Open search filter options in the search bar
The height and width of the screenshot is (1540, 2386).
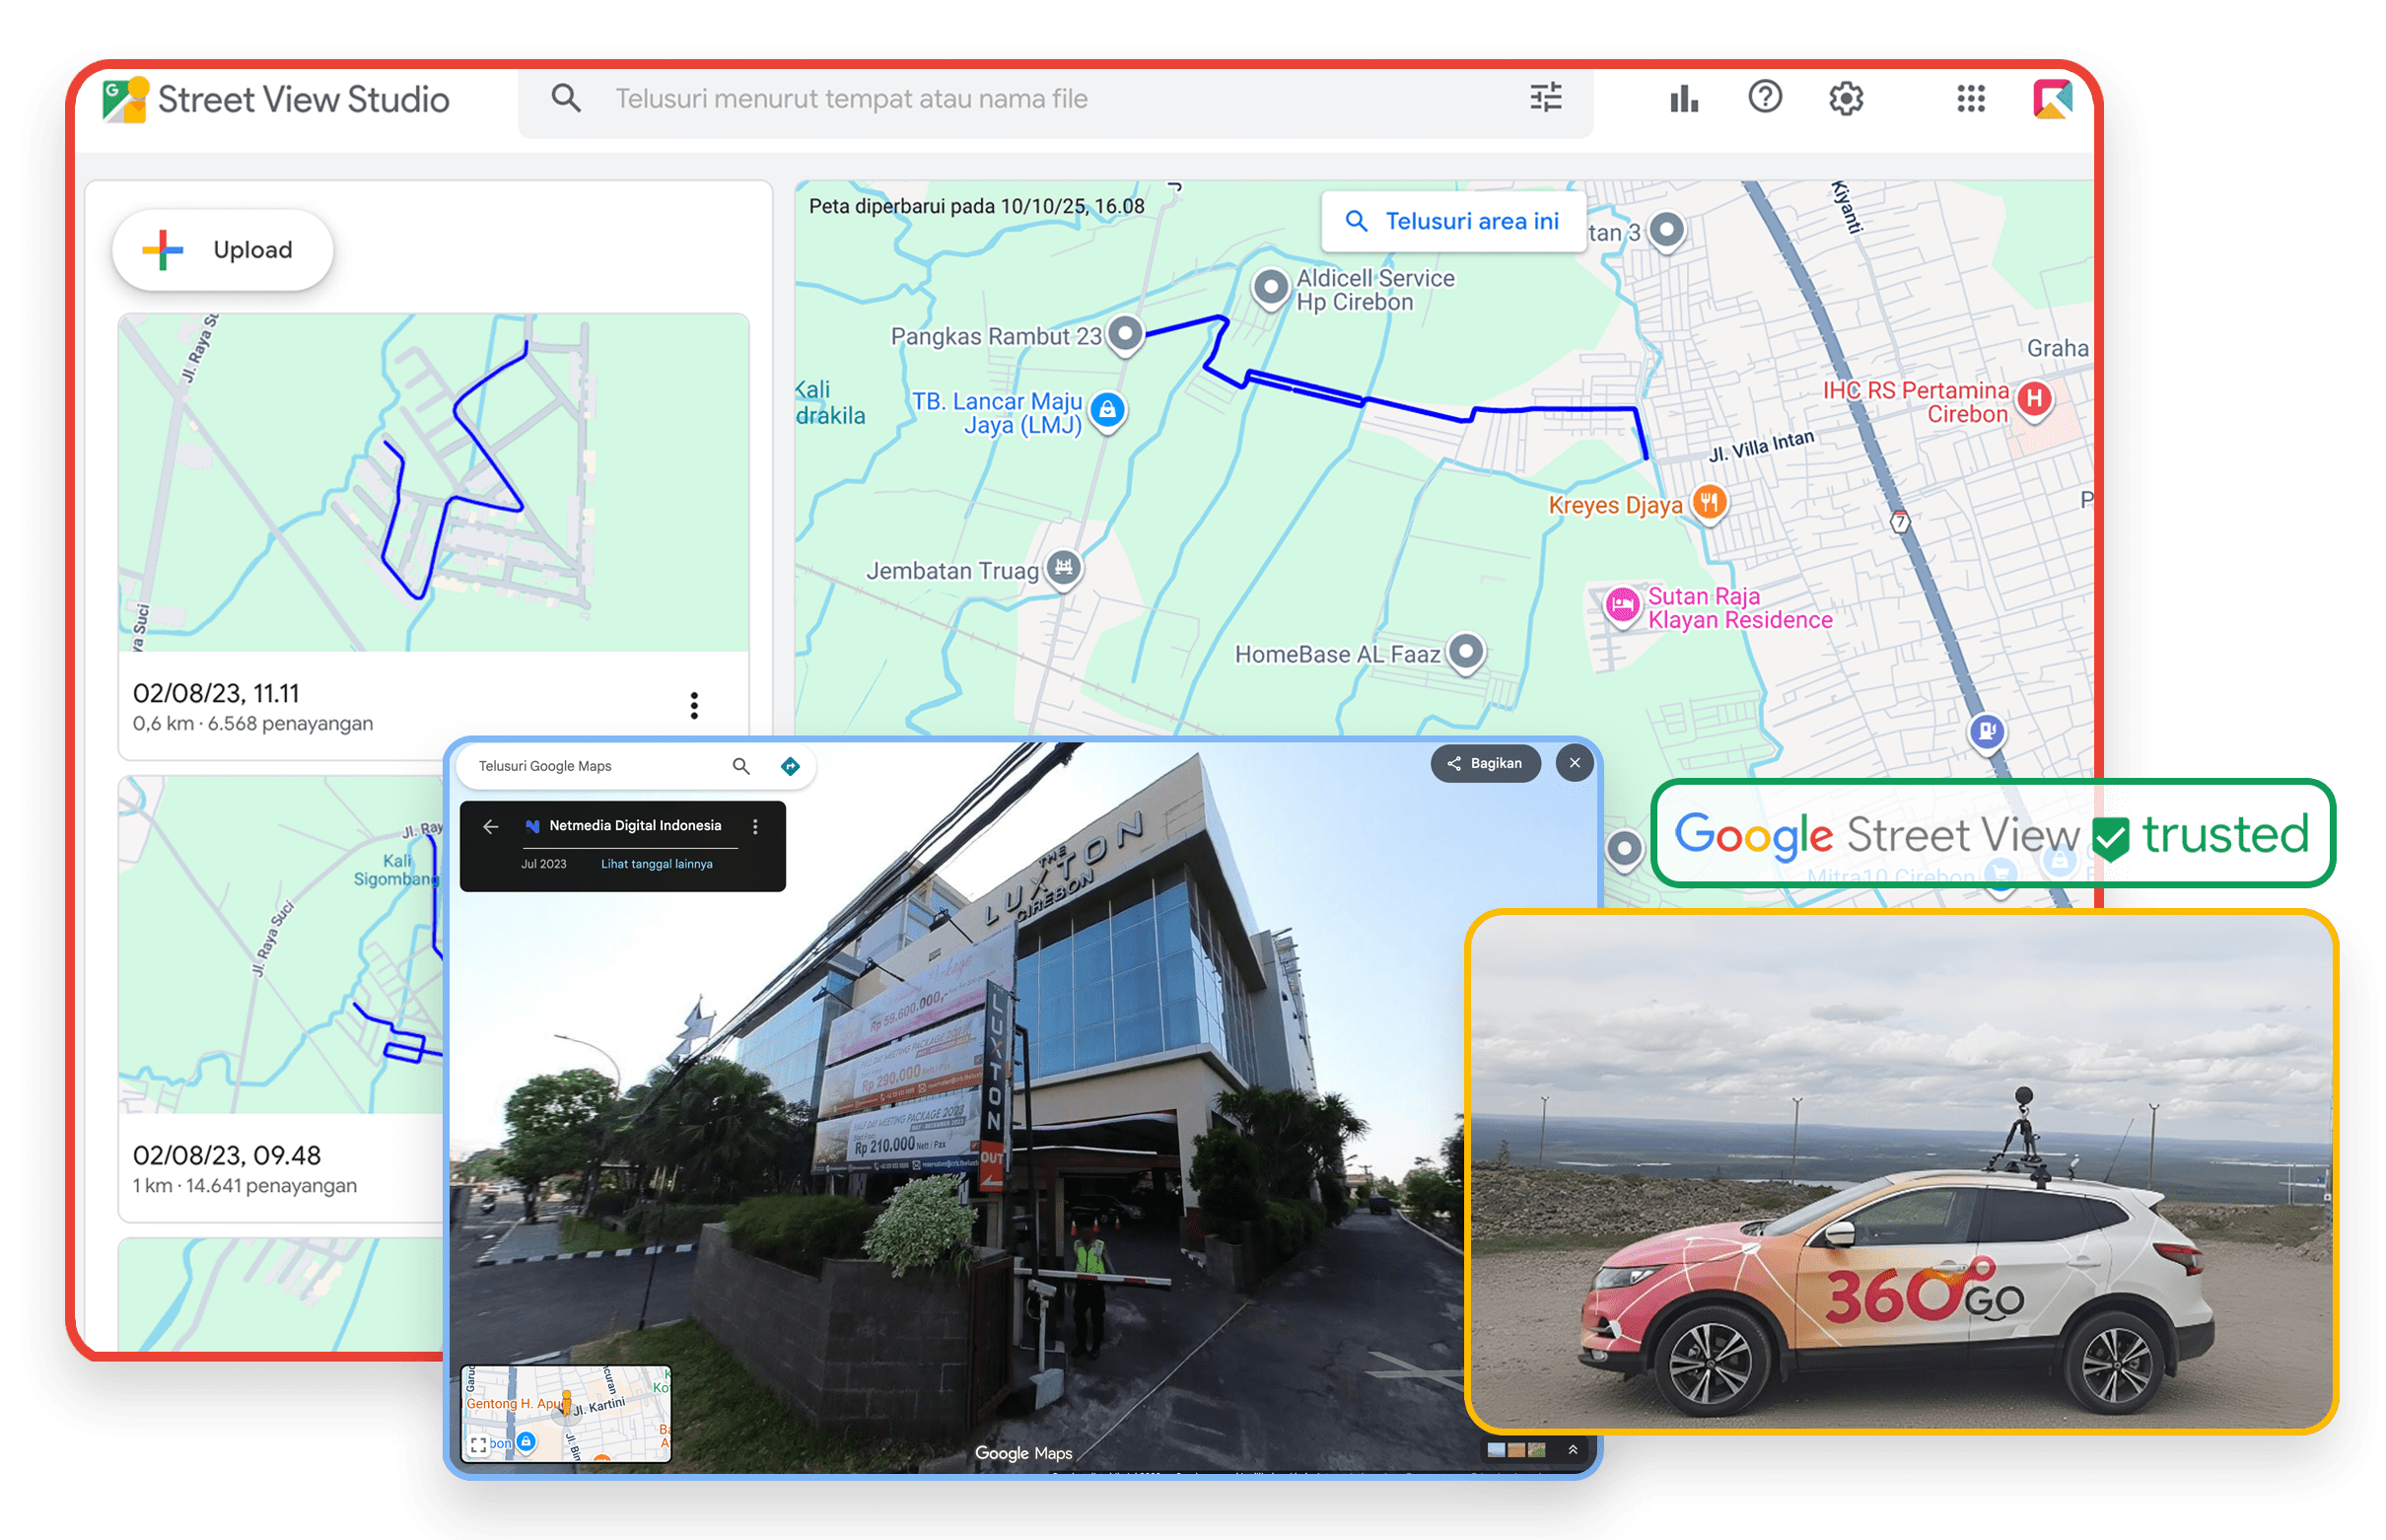(x=1544, y=97)
